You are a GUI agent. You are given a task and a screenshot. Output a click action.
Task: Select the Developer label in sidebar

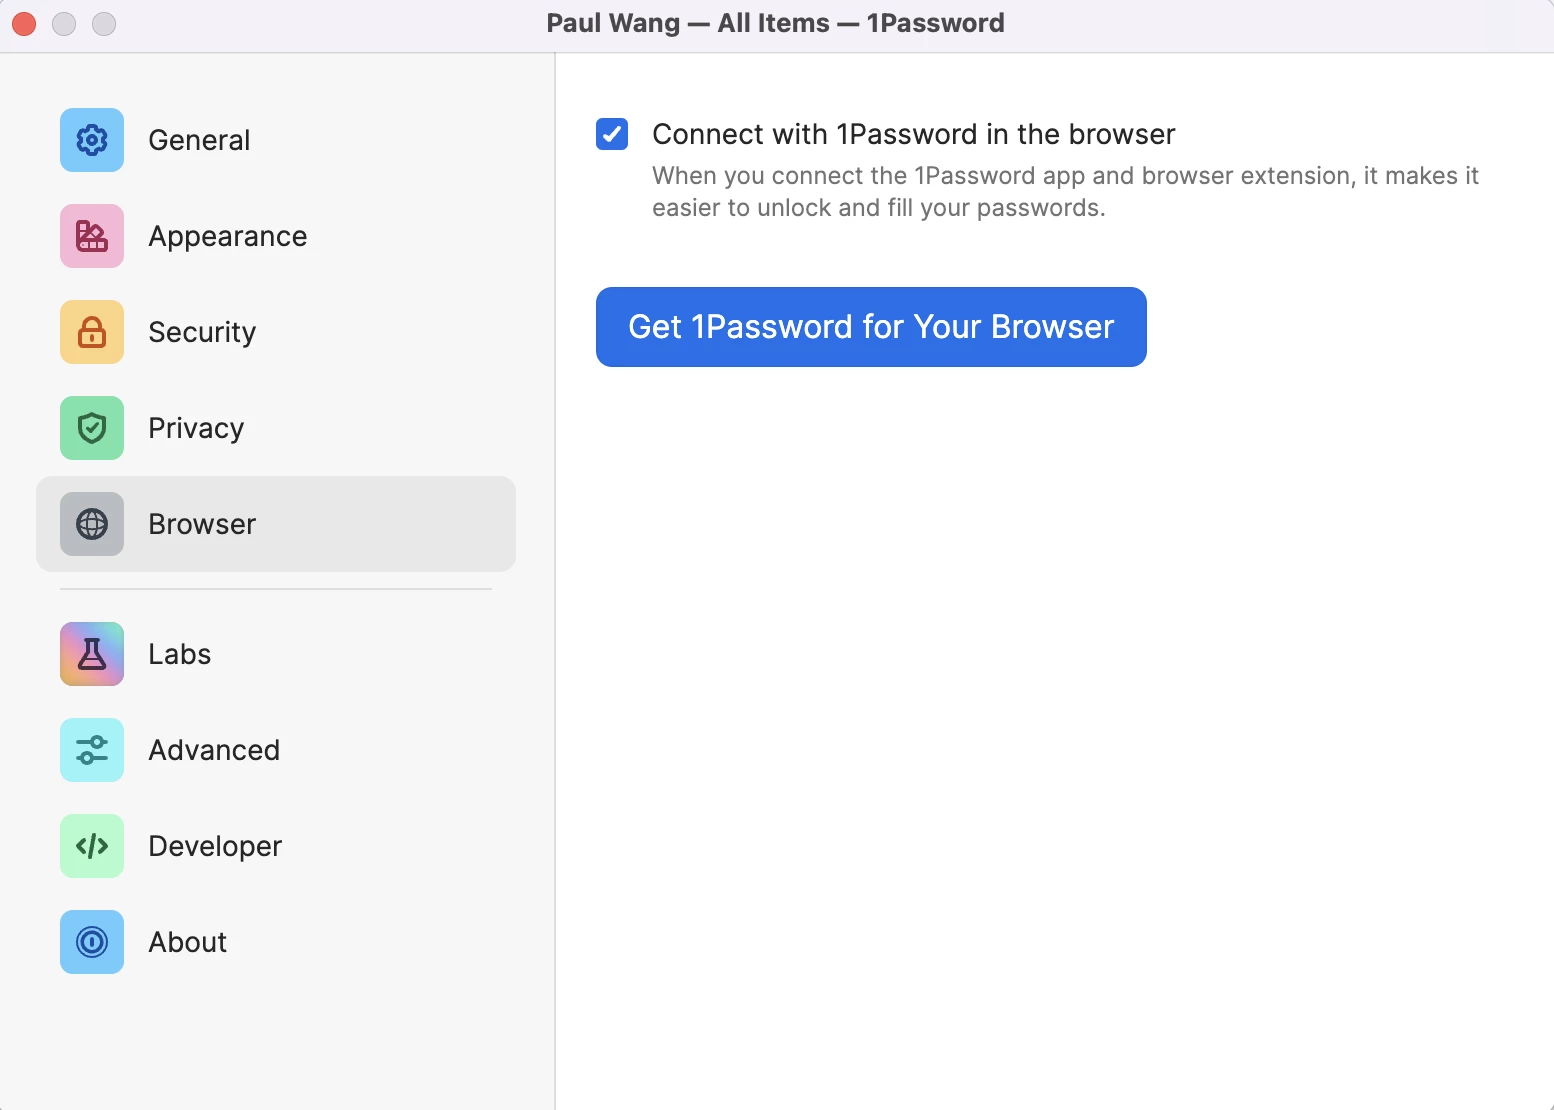pyautogui.click(x=215, y=847)
